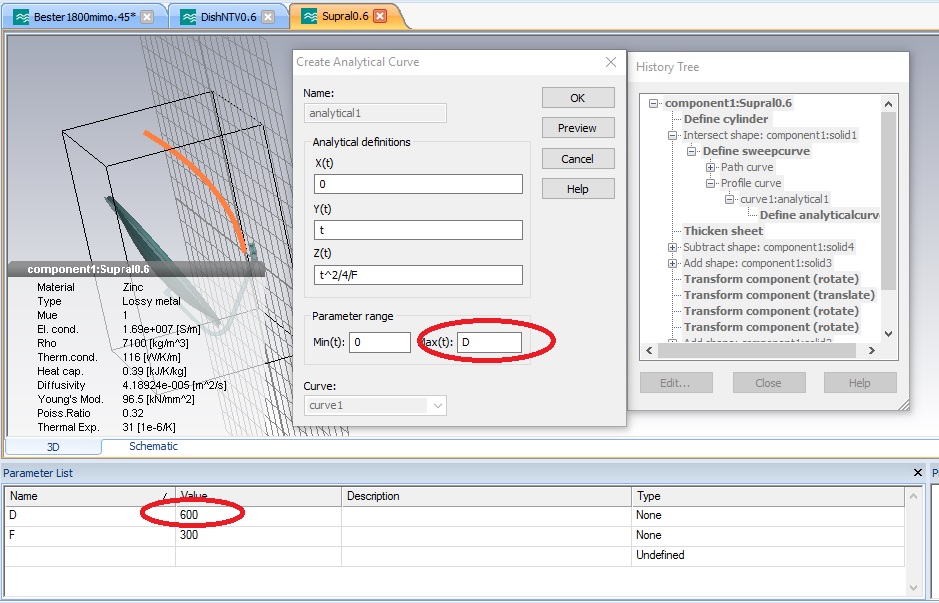Image resolution: width=939 pixels, height=603 pixels.
Task: Expand the Path curve node
Action: coord(711,167)
